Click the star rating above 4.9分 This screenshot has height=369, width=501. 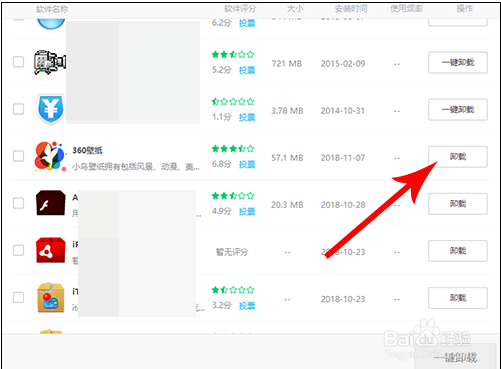point(233,195)
